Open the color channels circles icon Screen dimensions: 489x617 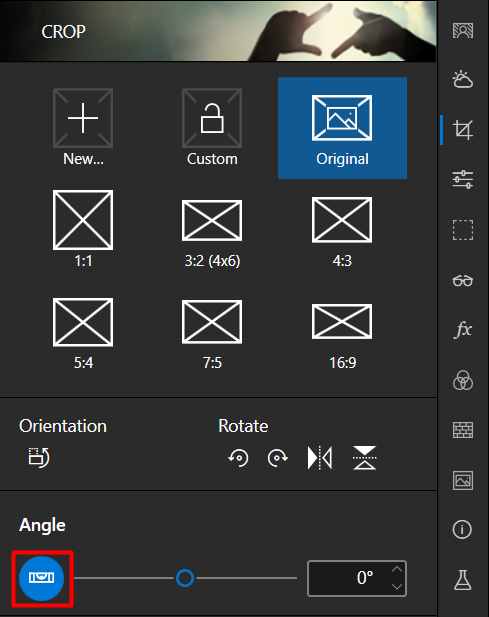463,380
